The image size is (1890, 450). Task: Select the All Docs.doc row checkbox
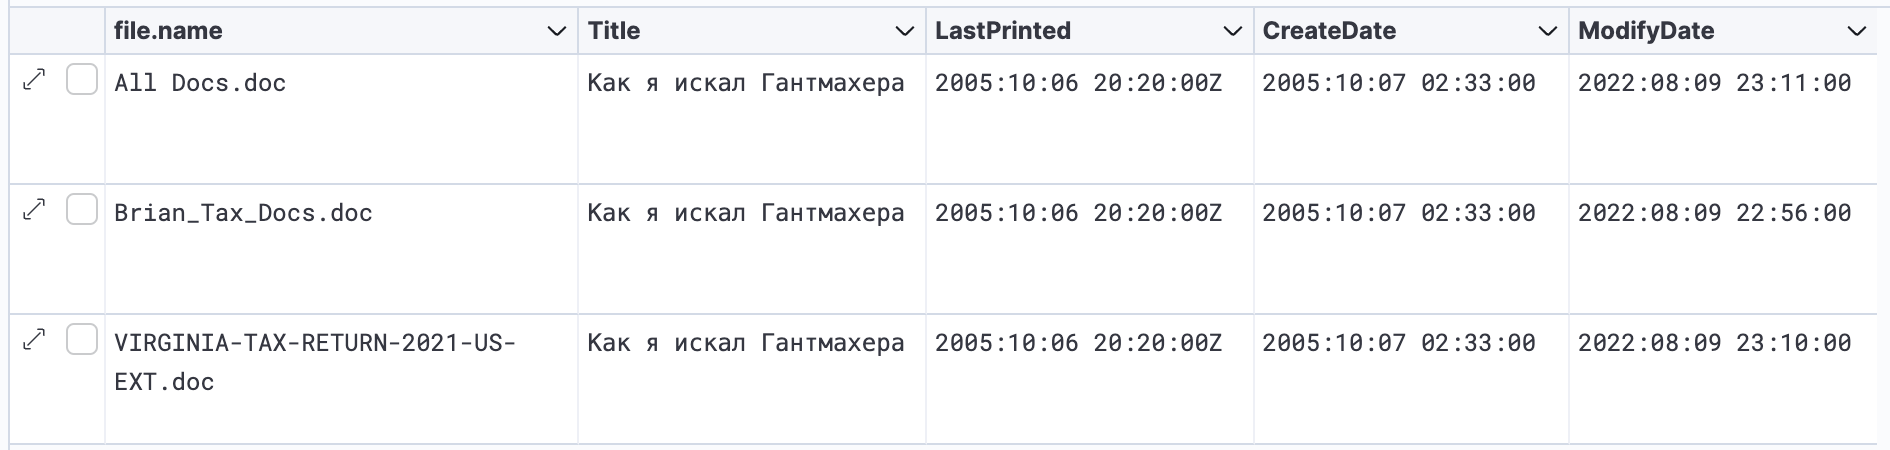coord(82,79)
